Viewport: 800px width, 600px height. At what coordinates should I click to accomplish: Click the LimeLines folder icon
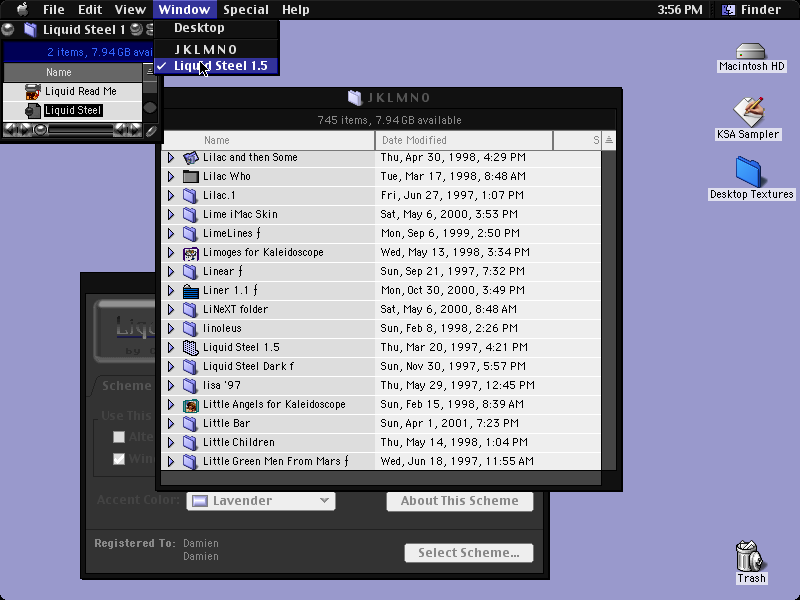(190, 233)
